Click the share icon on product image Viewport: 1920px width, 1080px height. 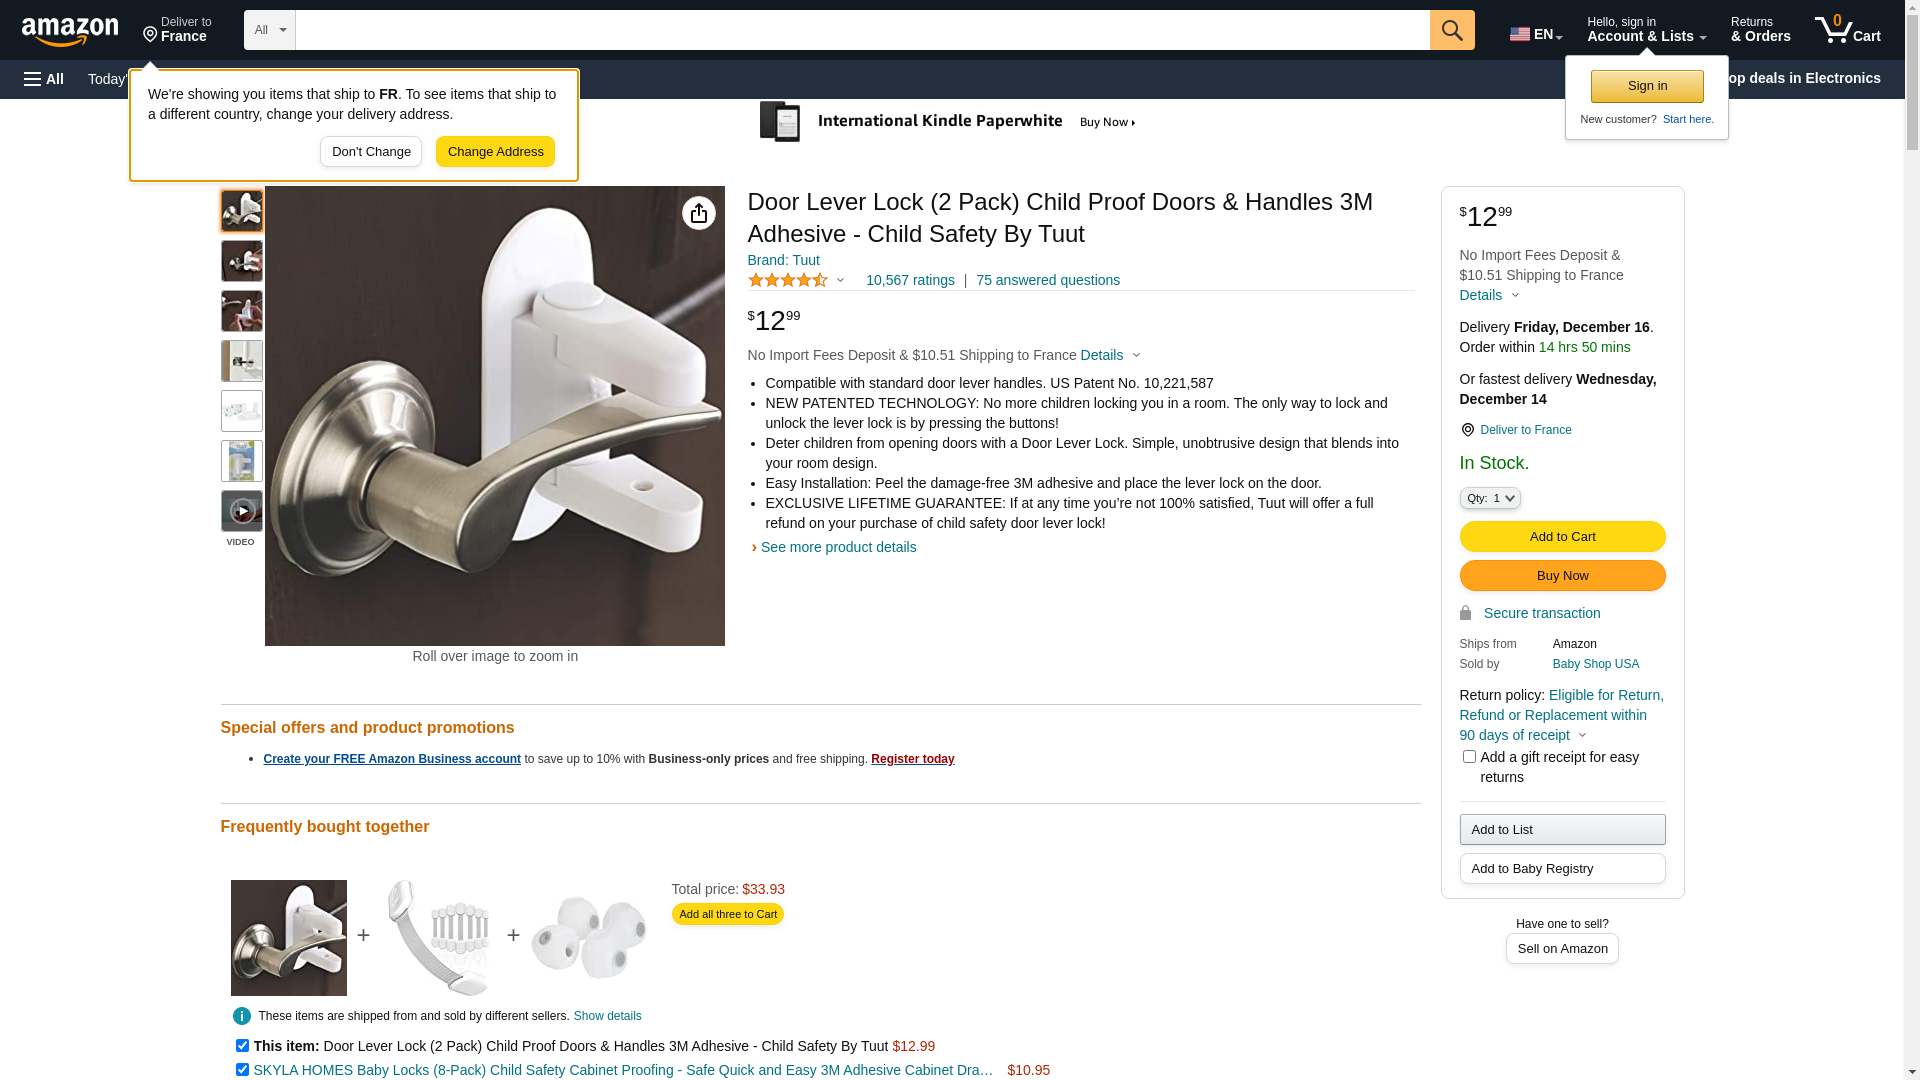[699, 213]
